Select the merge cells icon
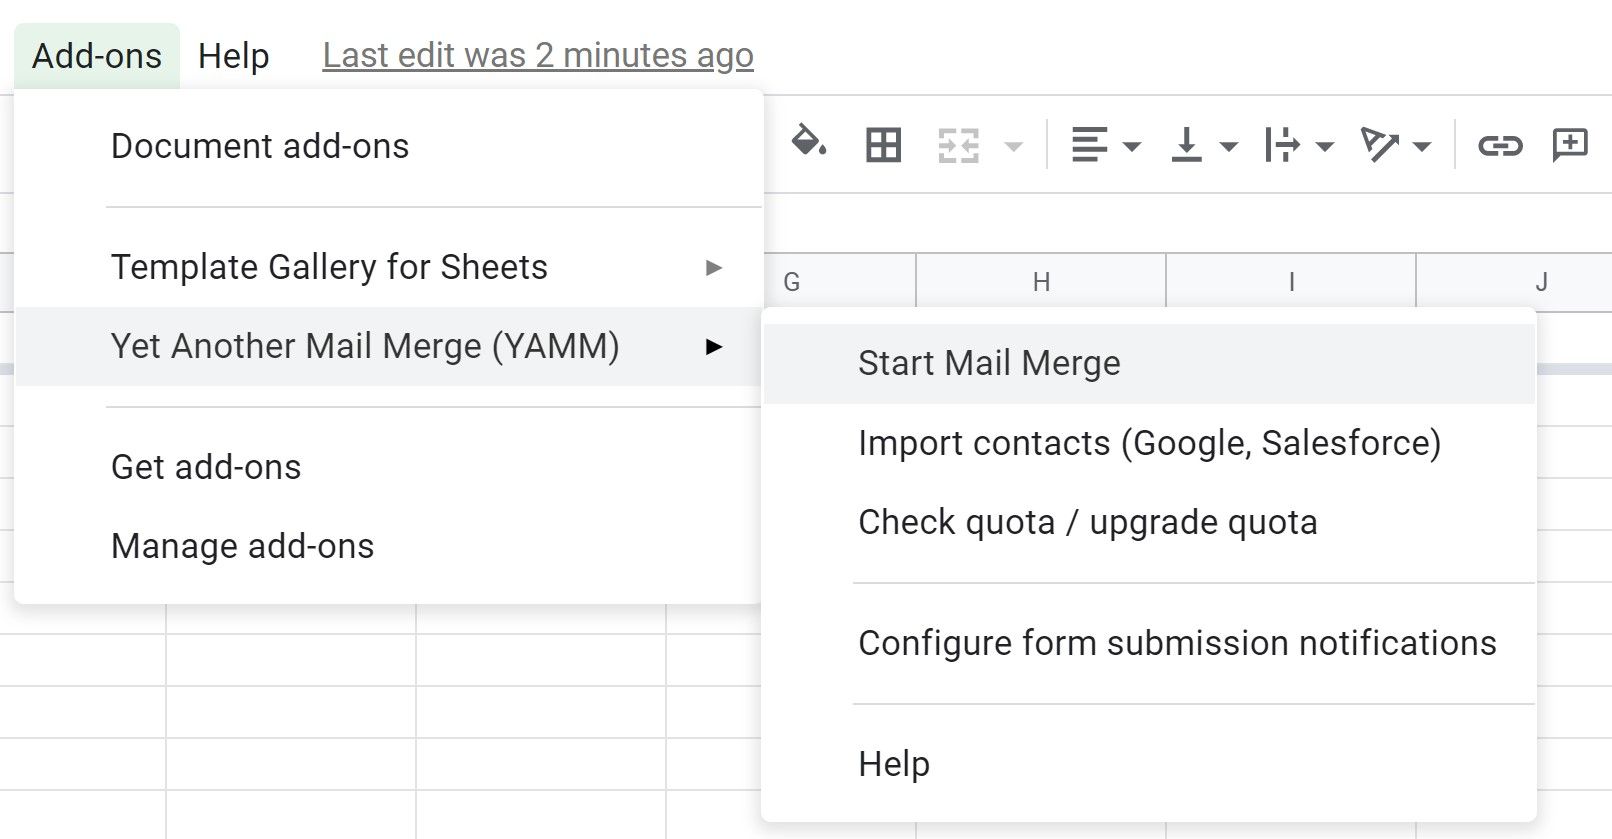 (x=958, y=145)
